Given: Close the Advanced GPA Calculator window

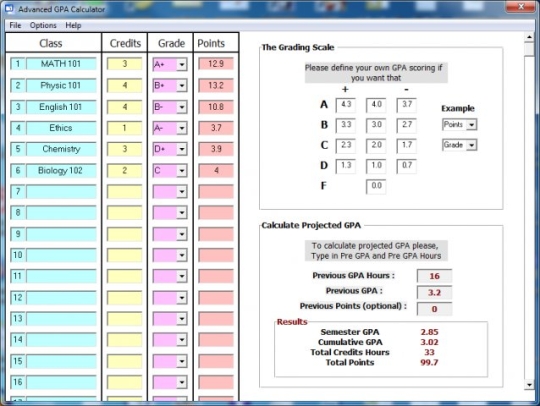Looking at the screenshot, I should (x=521, y=6).
